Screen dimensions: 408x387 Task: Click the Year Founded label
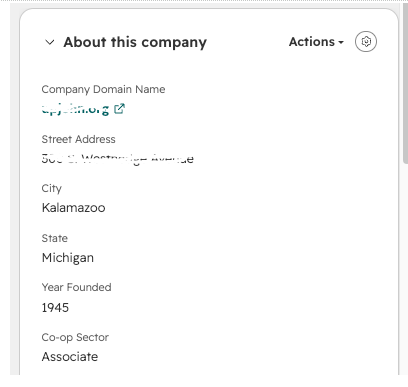click(x=77, y=287)
